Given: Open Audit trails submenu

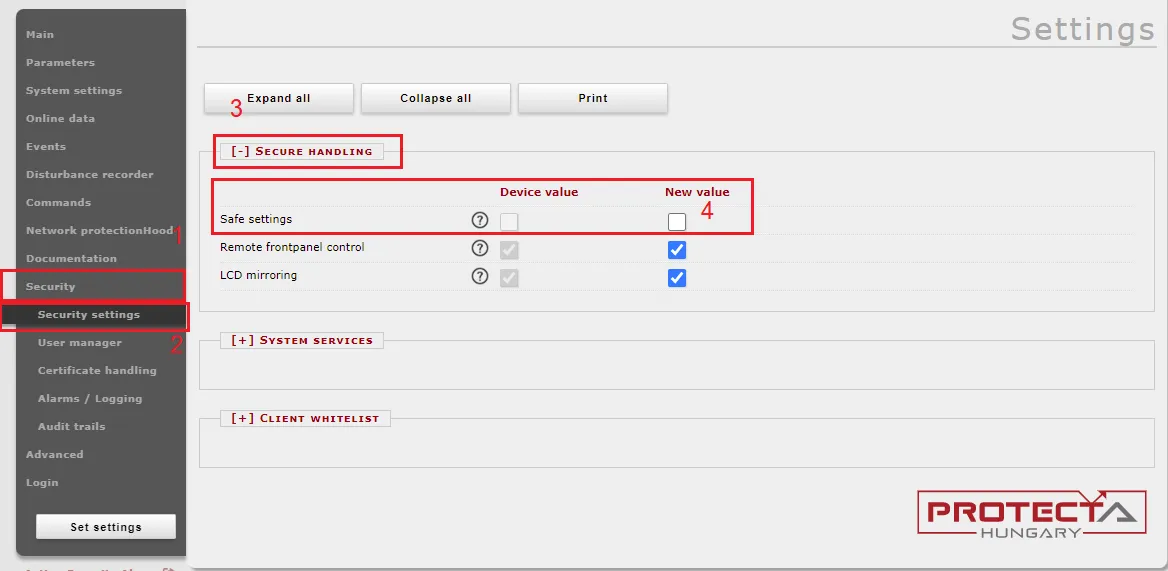Looking at the screenshot, I should point(72,427).
